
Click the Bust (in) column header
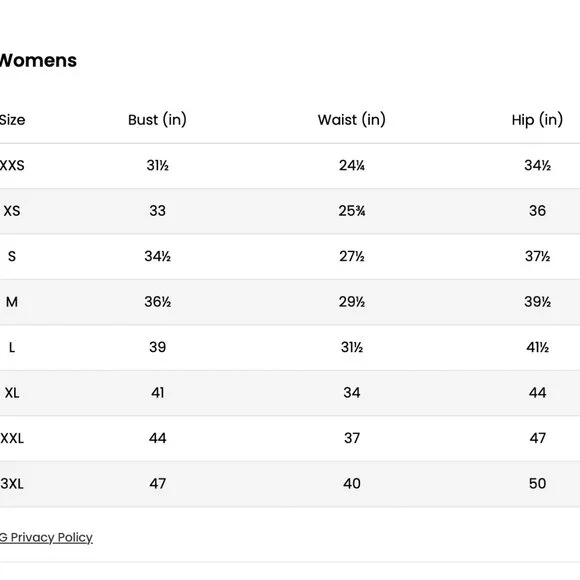coord(157,120)
